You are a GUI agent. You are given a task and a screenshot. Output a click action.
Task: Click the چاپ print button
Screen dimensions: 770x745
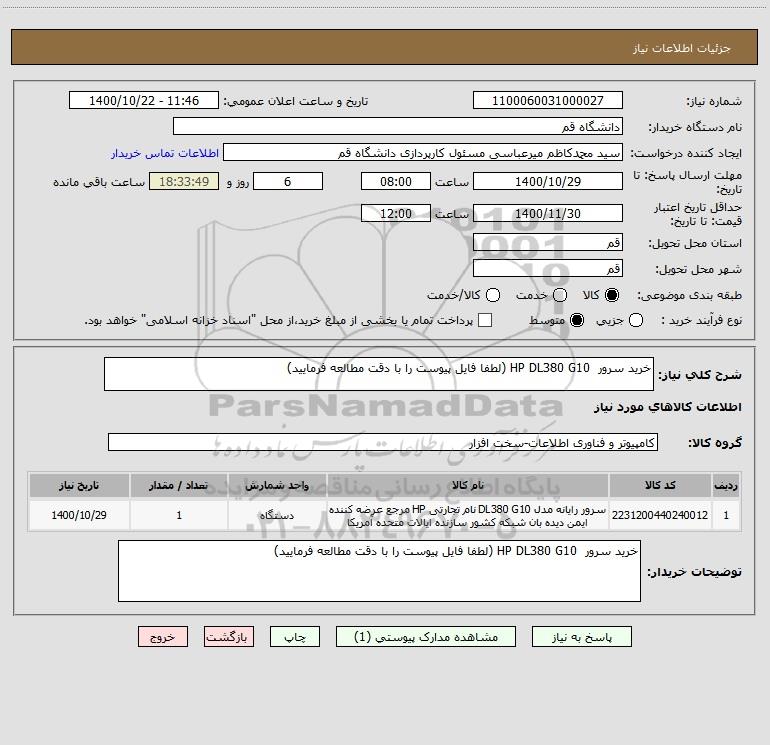(x=295, y=636)
